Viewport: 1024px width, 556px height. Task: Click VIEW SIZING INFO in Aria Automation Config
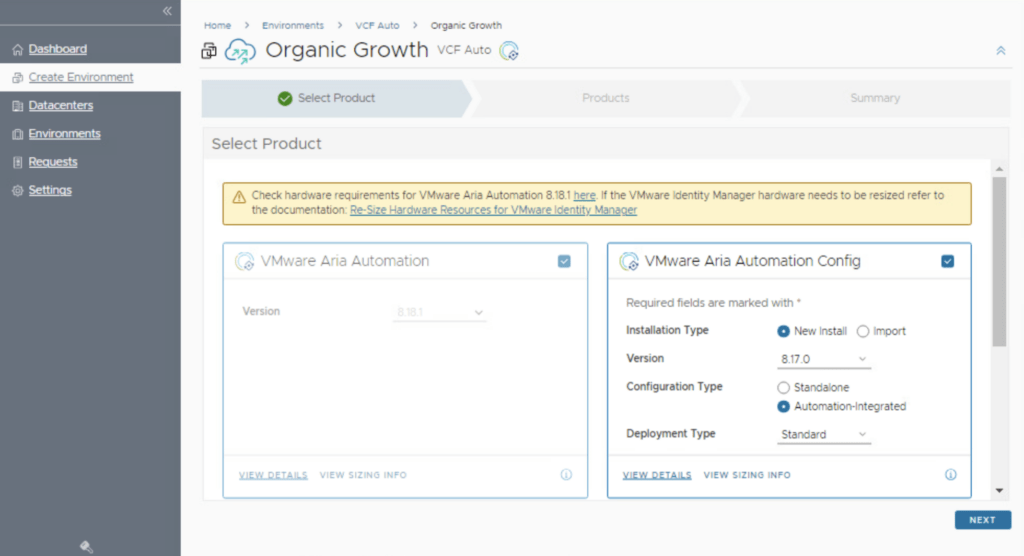point(747,475)
